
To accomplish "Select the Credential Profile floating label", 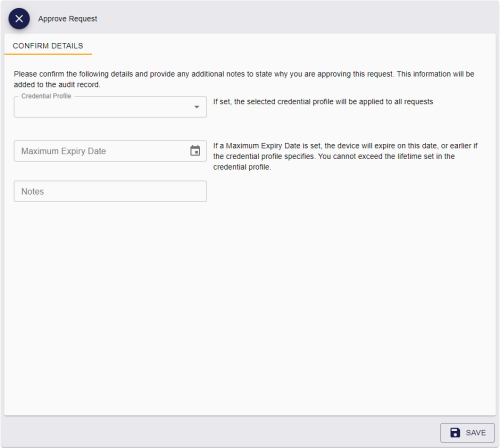I will coord(46,96).
